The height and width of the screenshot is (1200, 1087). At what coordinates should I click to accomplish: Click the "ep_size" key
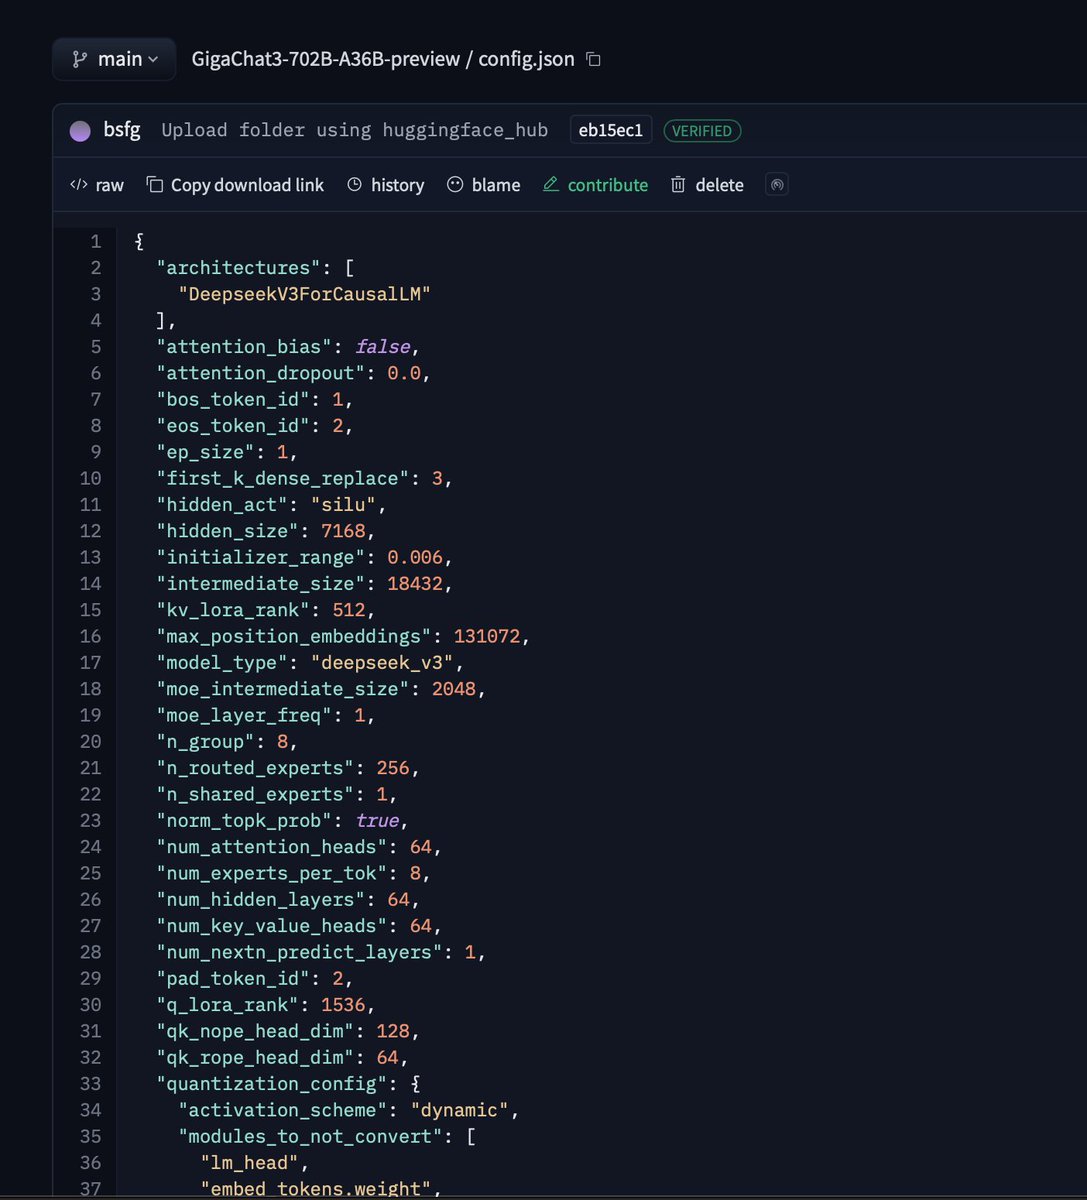pyautogui.click(x=206, y=452)
